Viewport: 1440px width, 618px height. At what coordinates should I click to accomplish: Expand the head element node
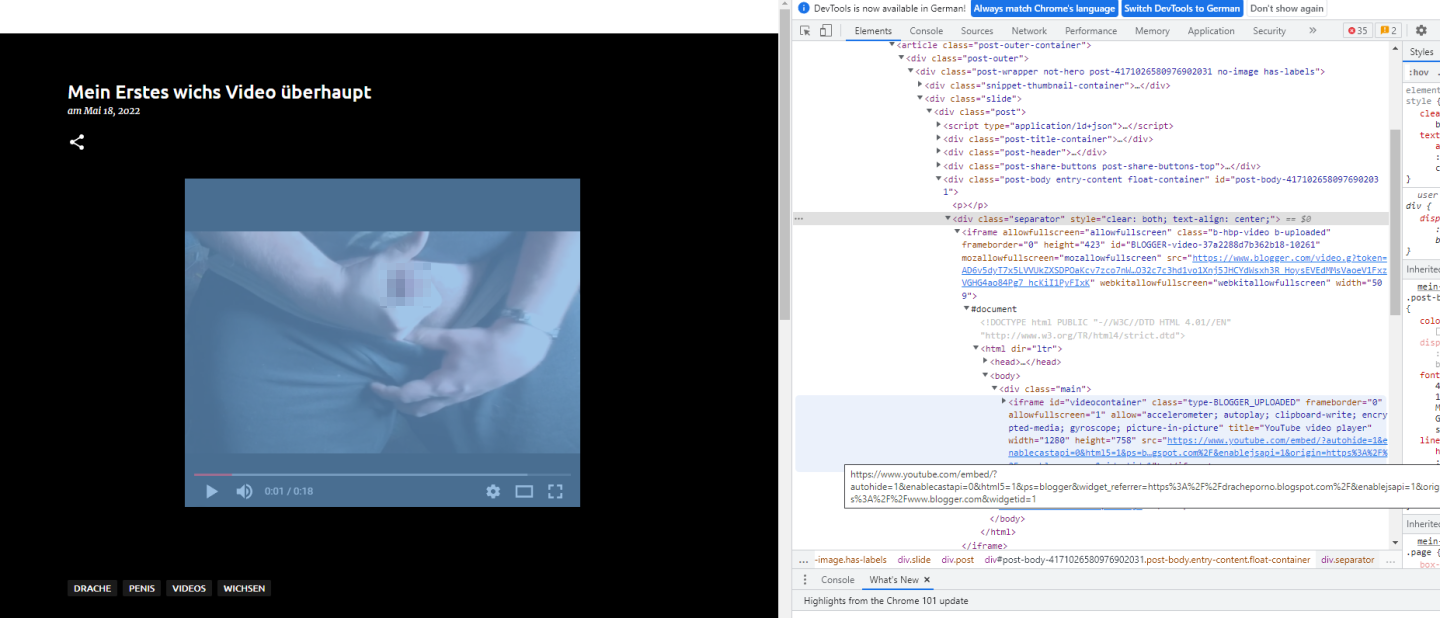tap(985, 362)
